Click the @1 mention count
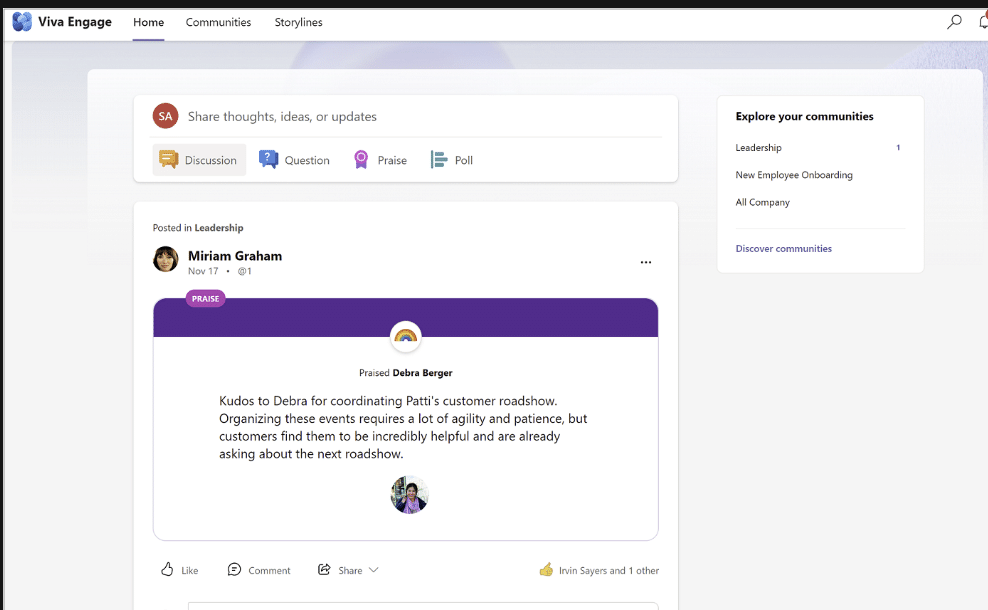The height and width of the screenshot is (610, 988). click(244, 271)
